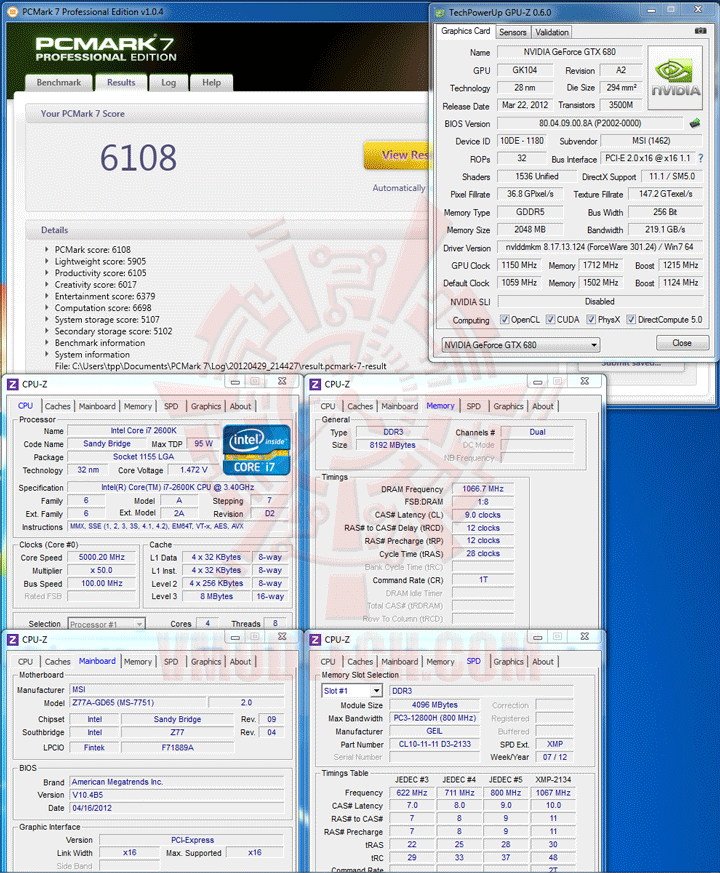Click the Boost 1215 MHz value
This screenshot has height=873, width=720.
coord(680,265)
